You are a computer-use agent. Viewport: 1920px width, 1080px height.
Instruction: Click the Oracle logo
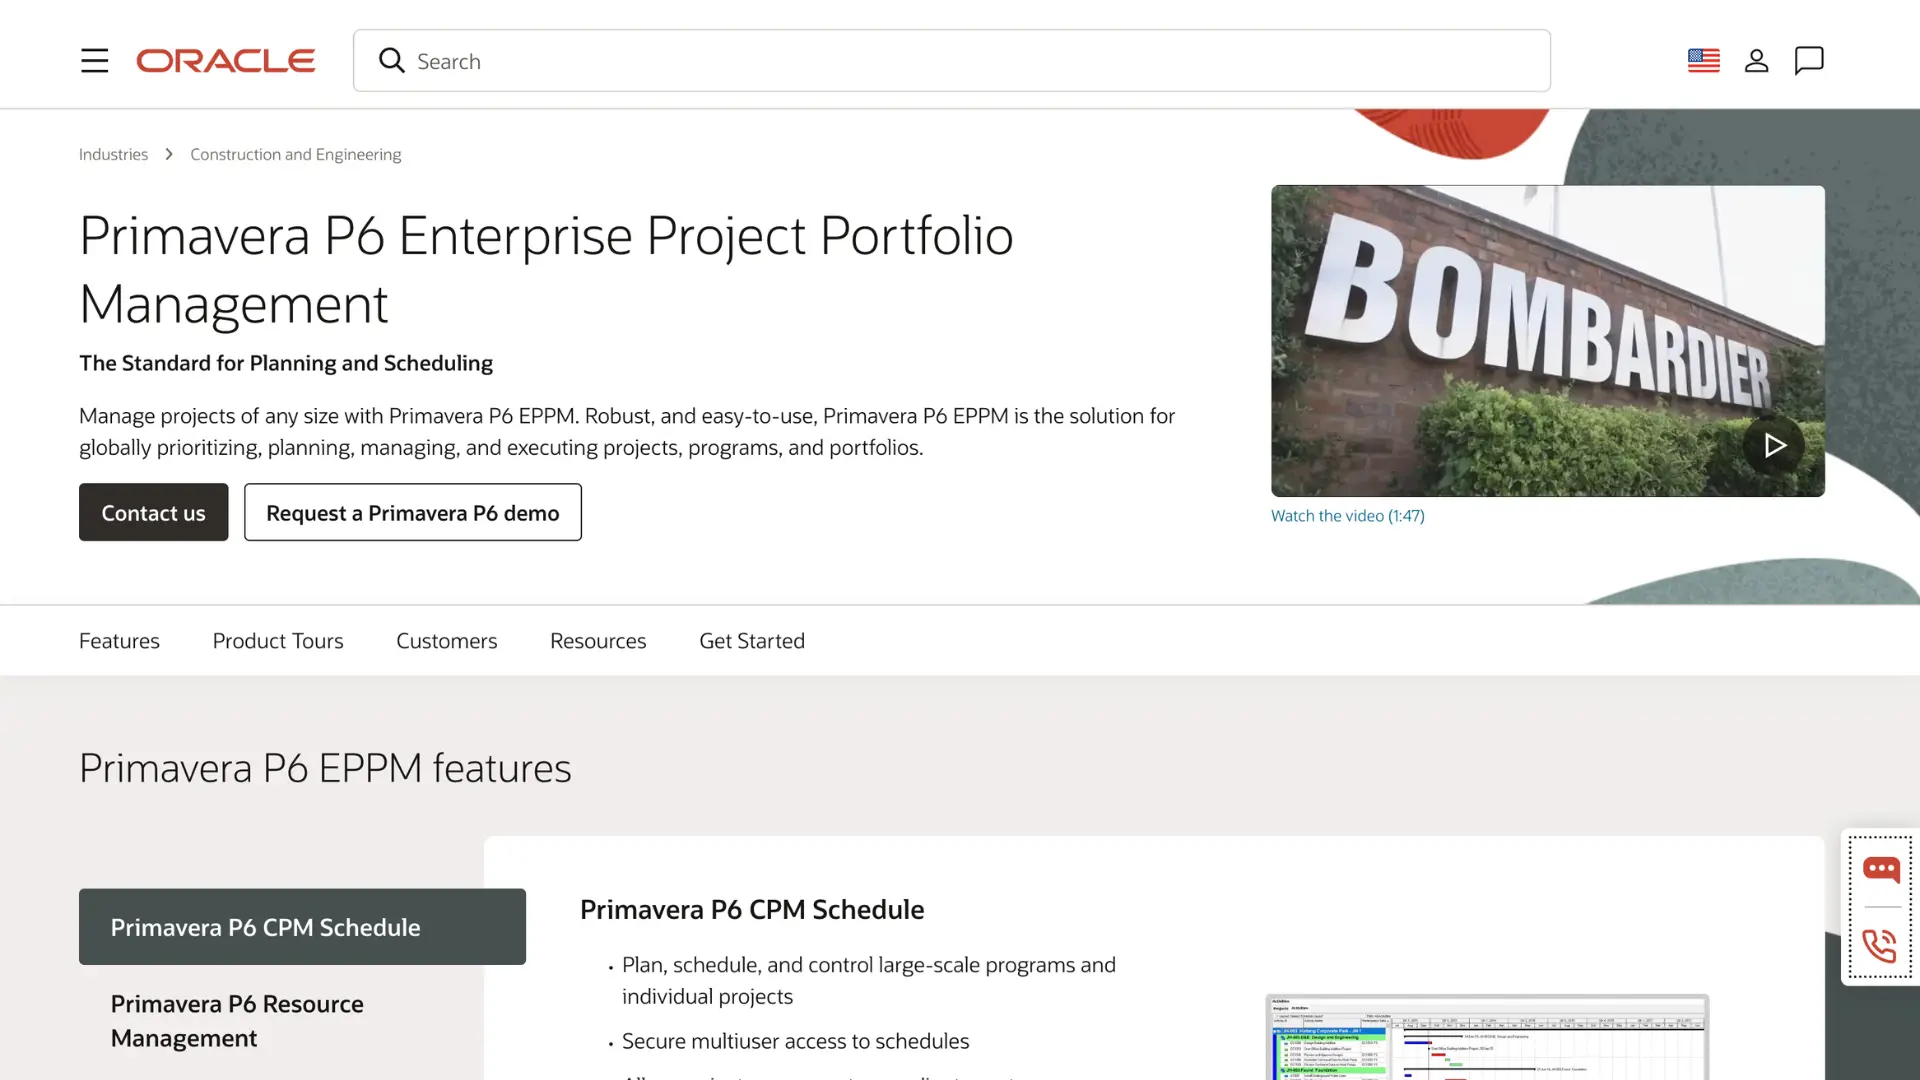(226, 61)
